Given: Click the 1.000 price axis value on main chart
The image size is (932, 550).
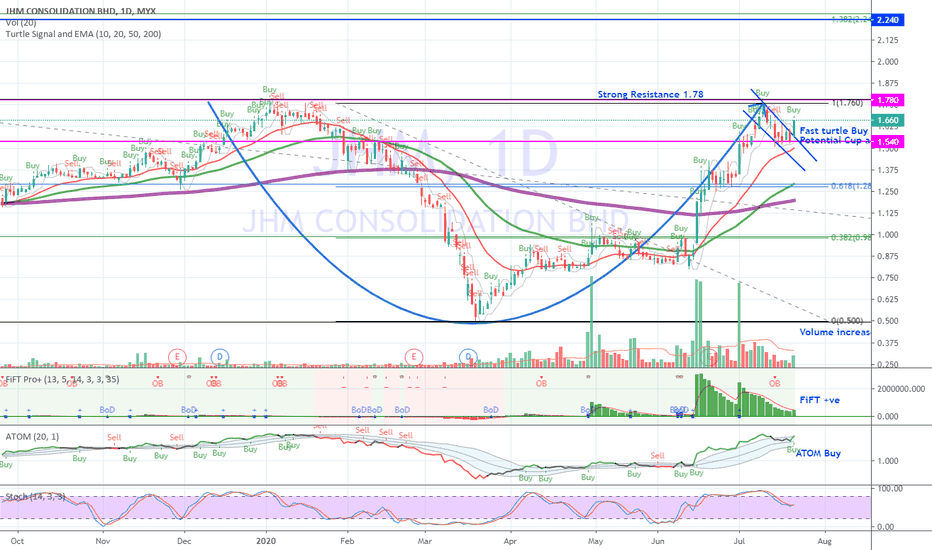Looking at the screenshot, I should tap(887, 235).
